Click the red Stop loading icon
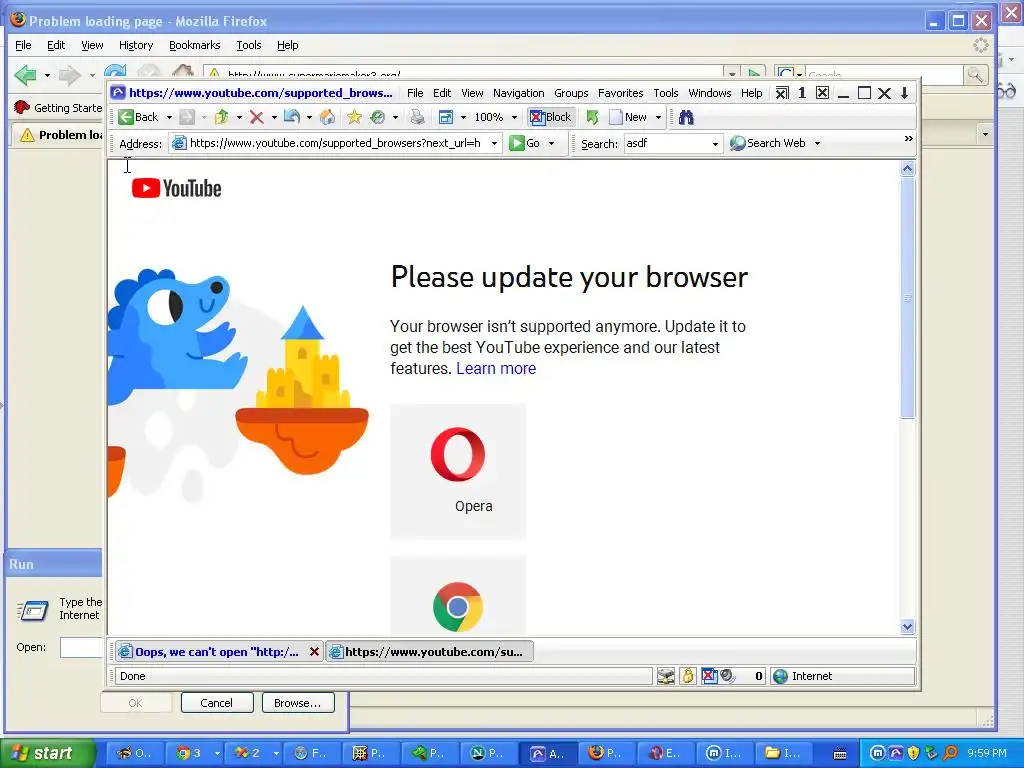 click(x=257, y=117)
